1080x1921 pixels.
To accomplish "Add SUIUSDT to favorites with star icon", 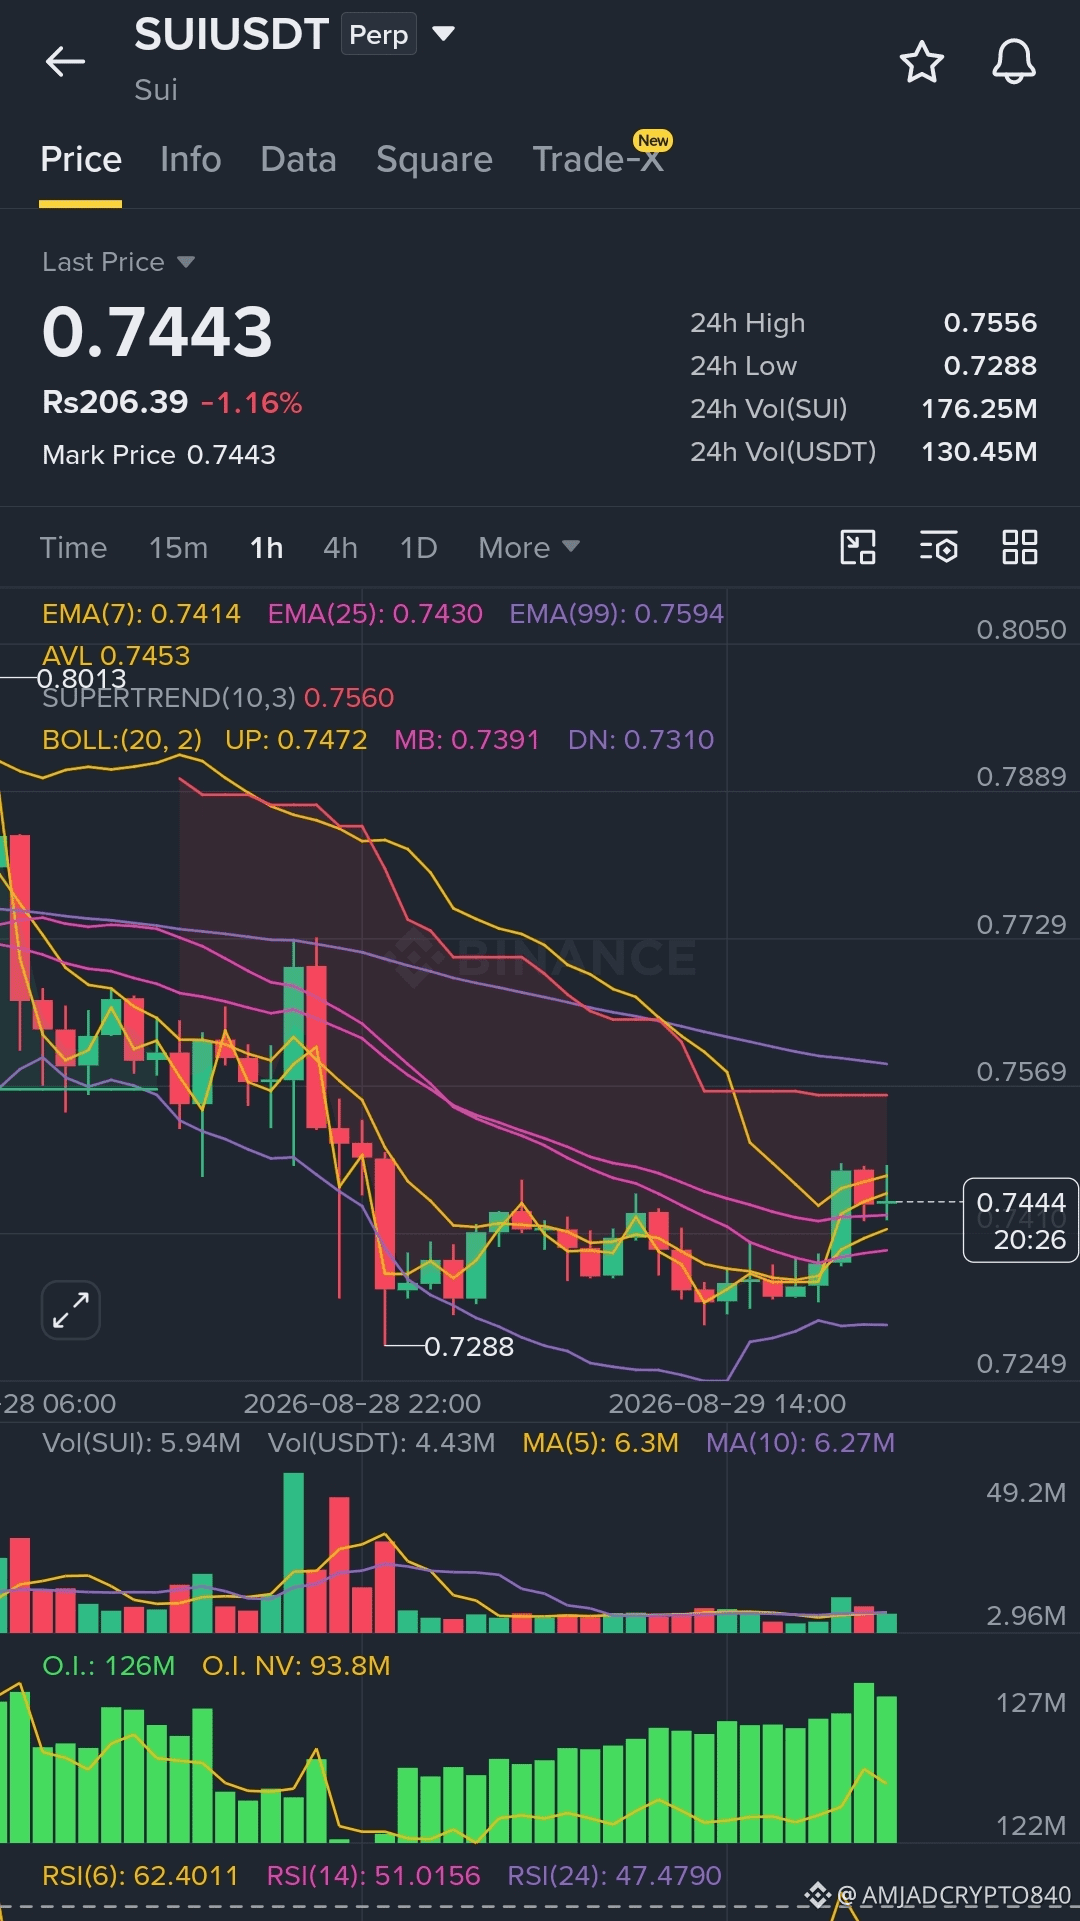I will (x=921, y=62).
